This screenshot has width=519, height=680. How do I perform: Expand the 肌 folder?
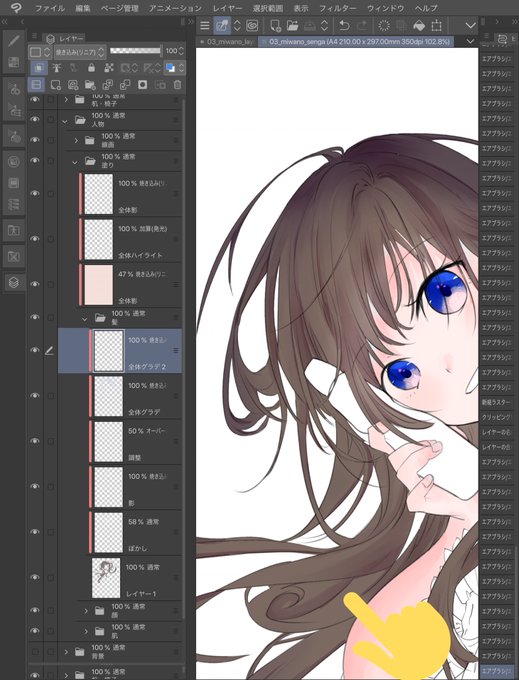coord(86,631)
